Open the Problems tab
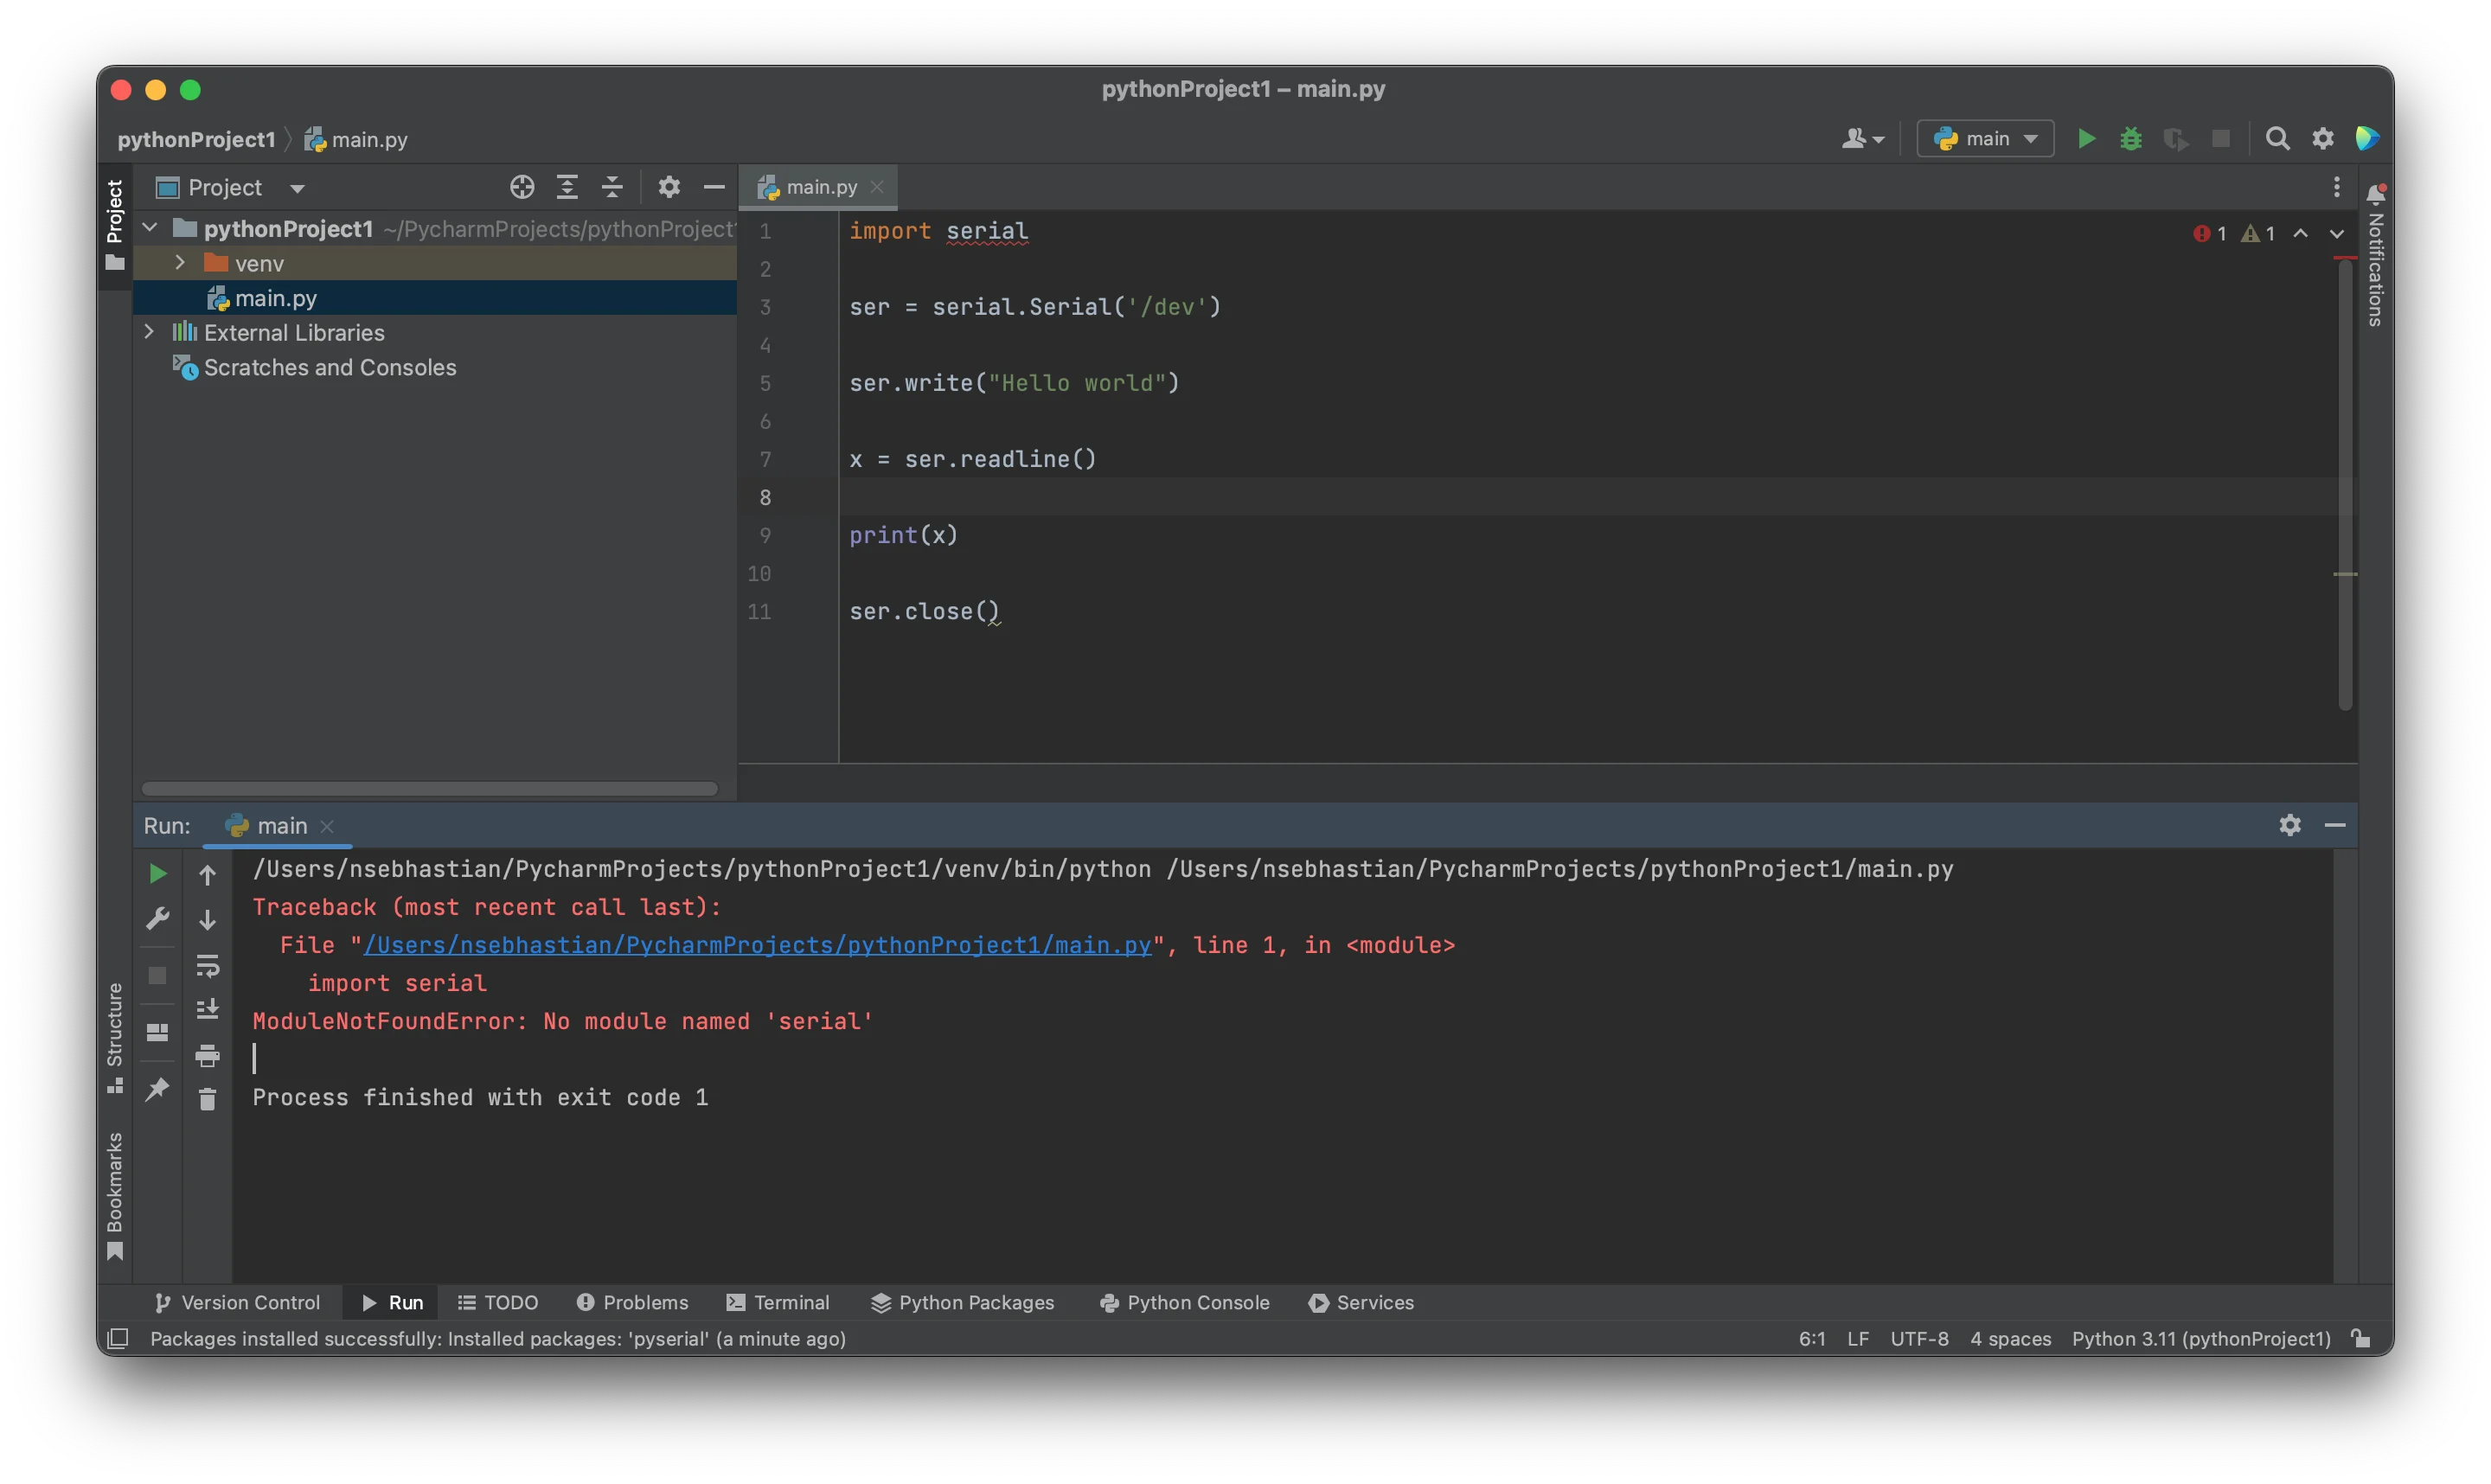2491x1484 pixels. pyautogui.click(x=632, y=1302)
